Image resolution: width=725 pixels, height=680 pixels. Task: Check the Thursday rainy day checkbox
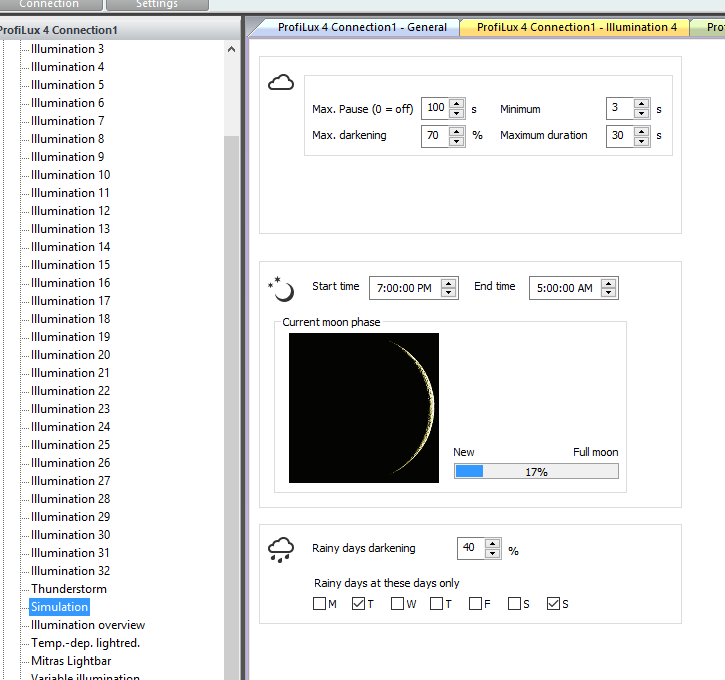(x=436, y=604)
